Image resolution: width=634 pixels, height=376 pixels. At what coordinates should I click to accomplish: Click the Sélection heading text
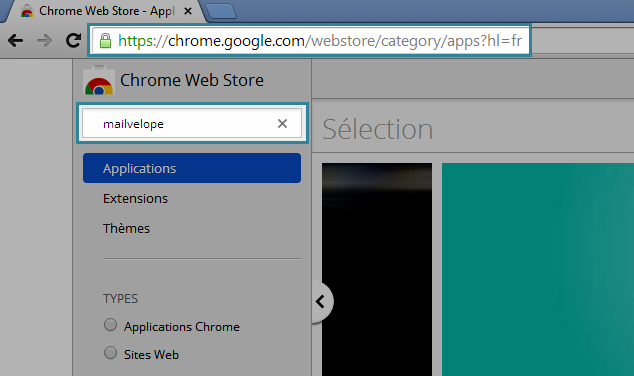click(x=378, y=129)
